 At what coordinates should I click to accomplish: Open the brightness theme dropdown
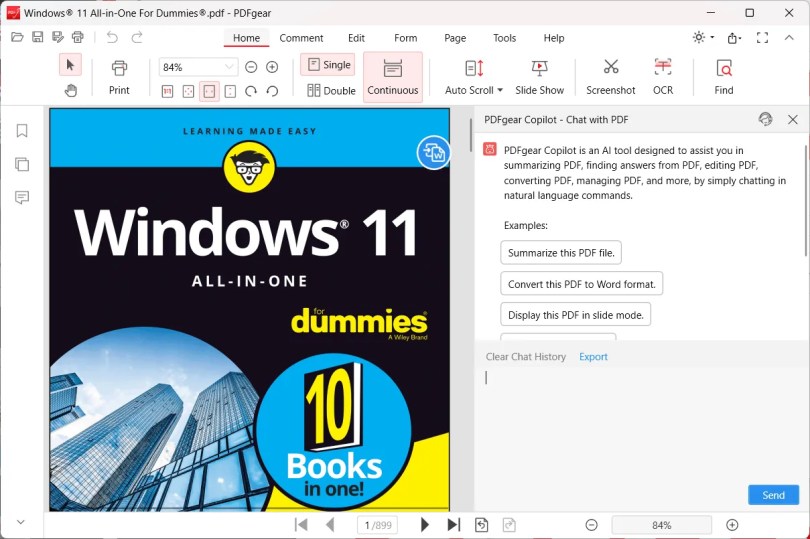[703, 37]
